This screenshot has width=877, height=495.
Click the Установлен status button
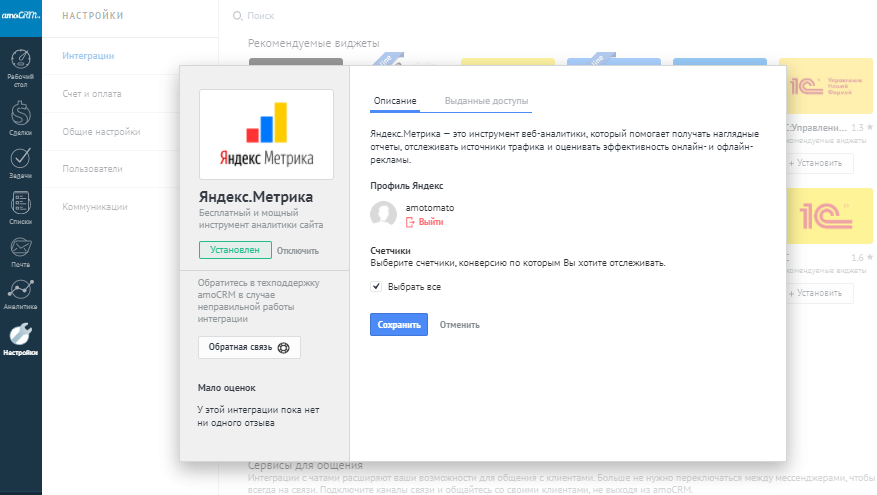pos(235,250)
